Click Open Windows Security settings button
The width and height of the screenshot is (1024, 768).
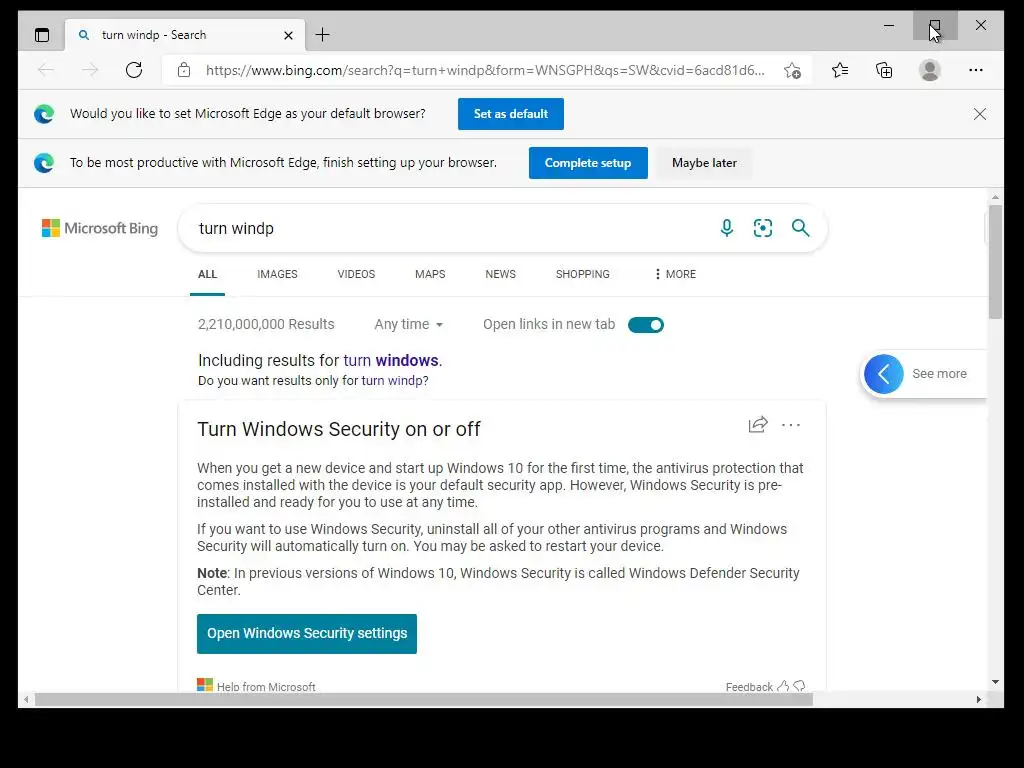point(307,633)
